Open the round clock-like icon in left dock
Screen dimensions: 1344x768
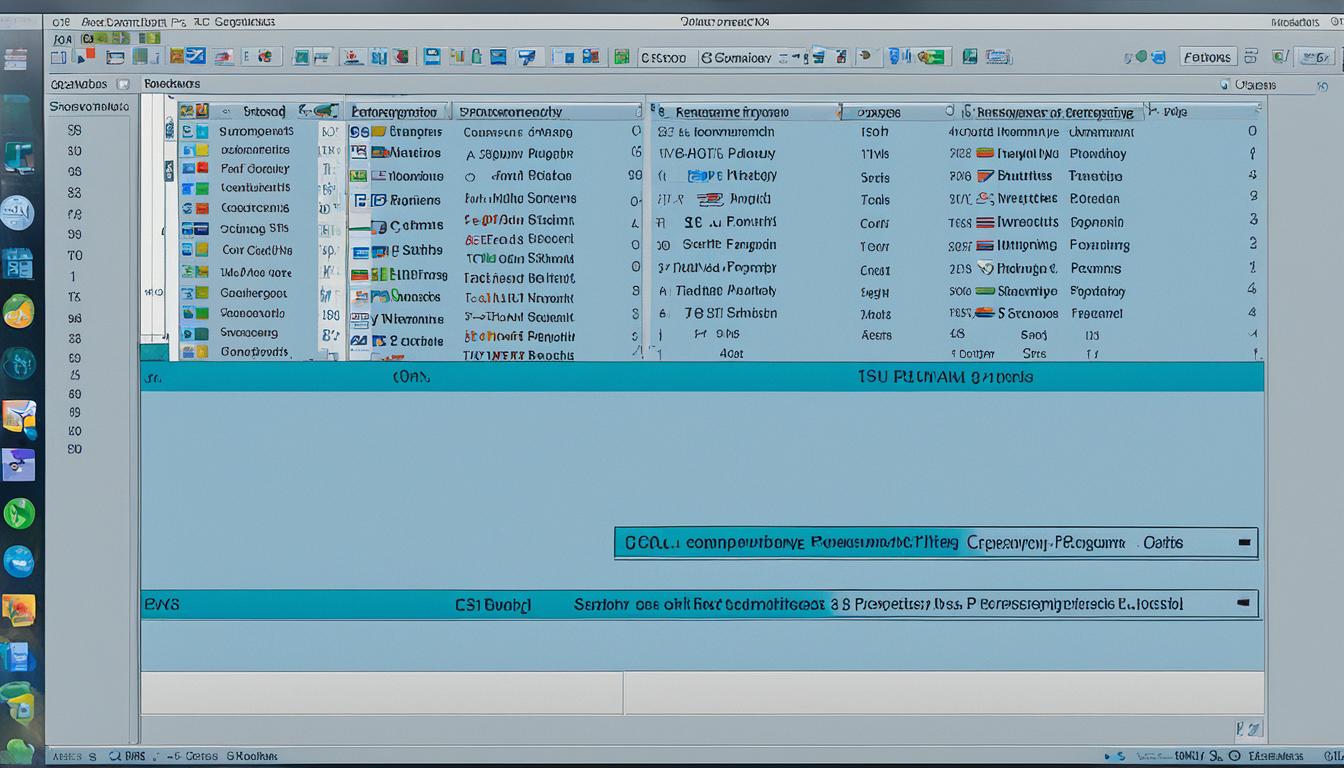17,212
